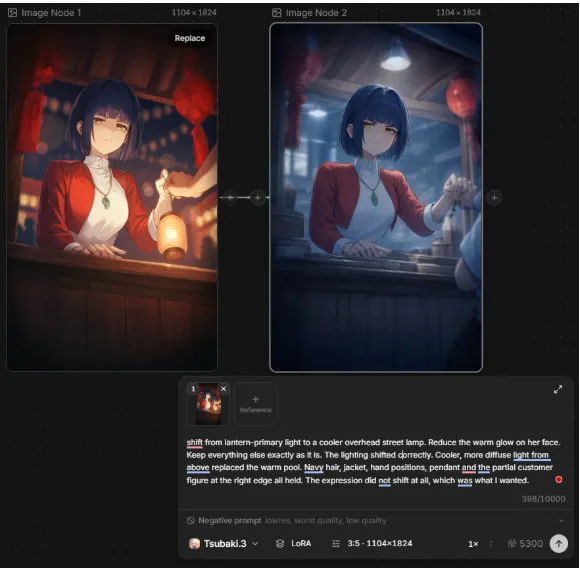Select the Image Node 2 title label
Viewport: 580px width, 568px height.
coord(316,13)
